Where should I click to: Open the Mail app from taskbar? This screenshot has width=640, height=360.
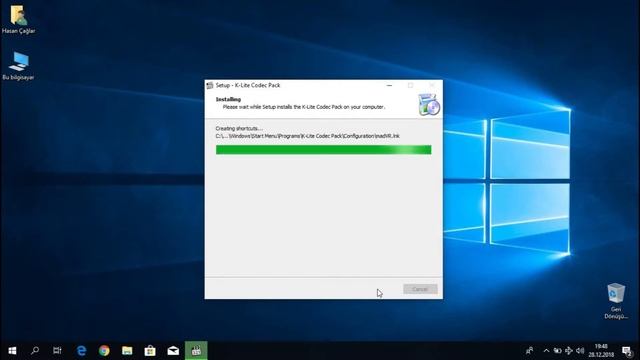click(173, 351)
